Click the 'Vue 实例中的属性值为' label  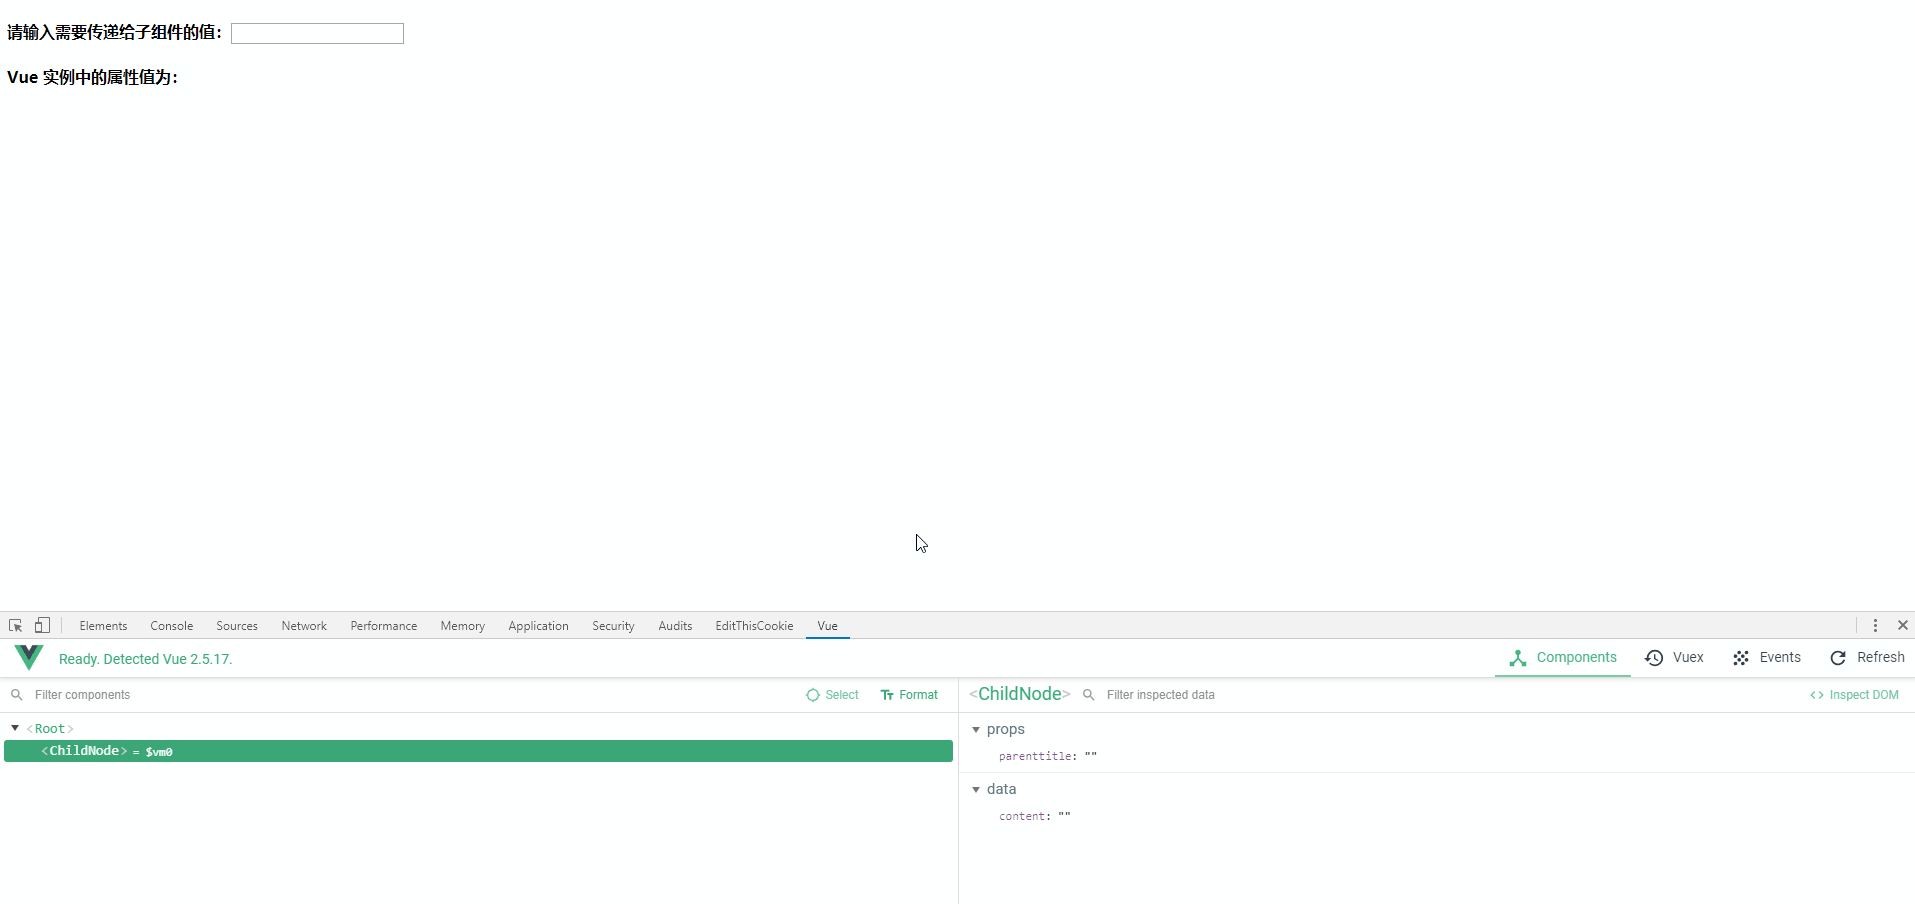(x=93, y=77)
